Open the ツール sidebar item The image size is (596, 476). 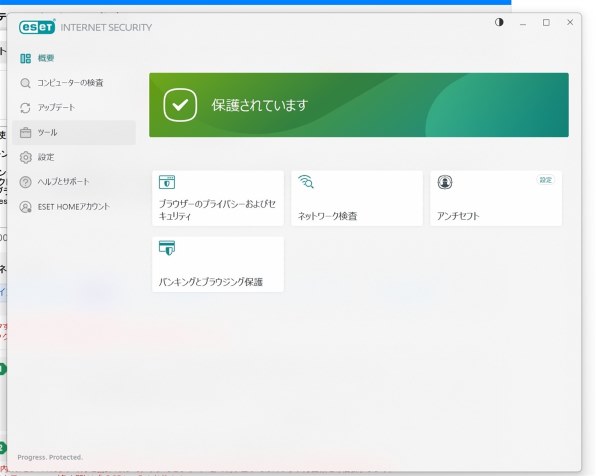[x=74, y=132]
